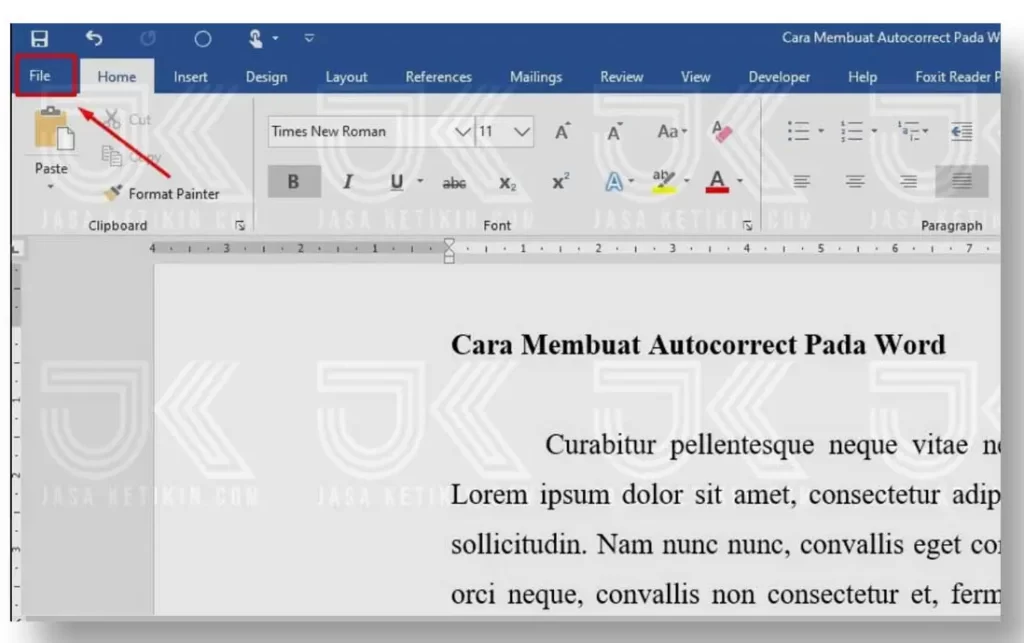Open the View tab
The height and width of the screenshot is (643, 1024).
coord(696,77)
